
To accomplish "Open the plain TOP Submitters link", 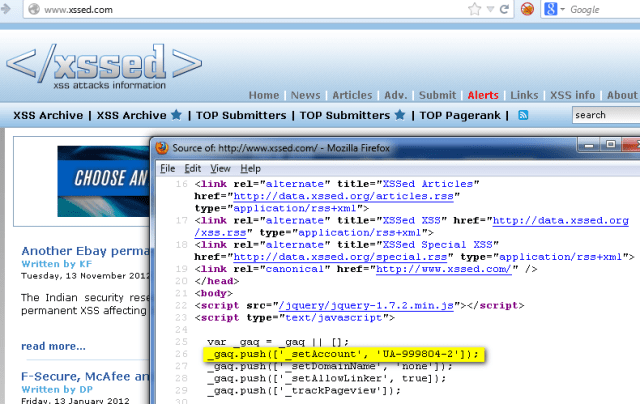I will point(241,115).
